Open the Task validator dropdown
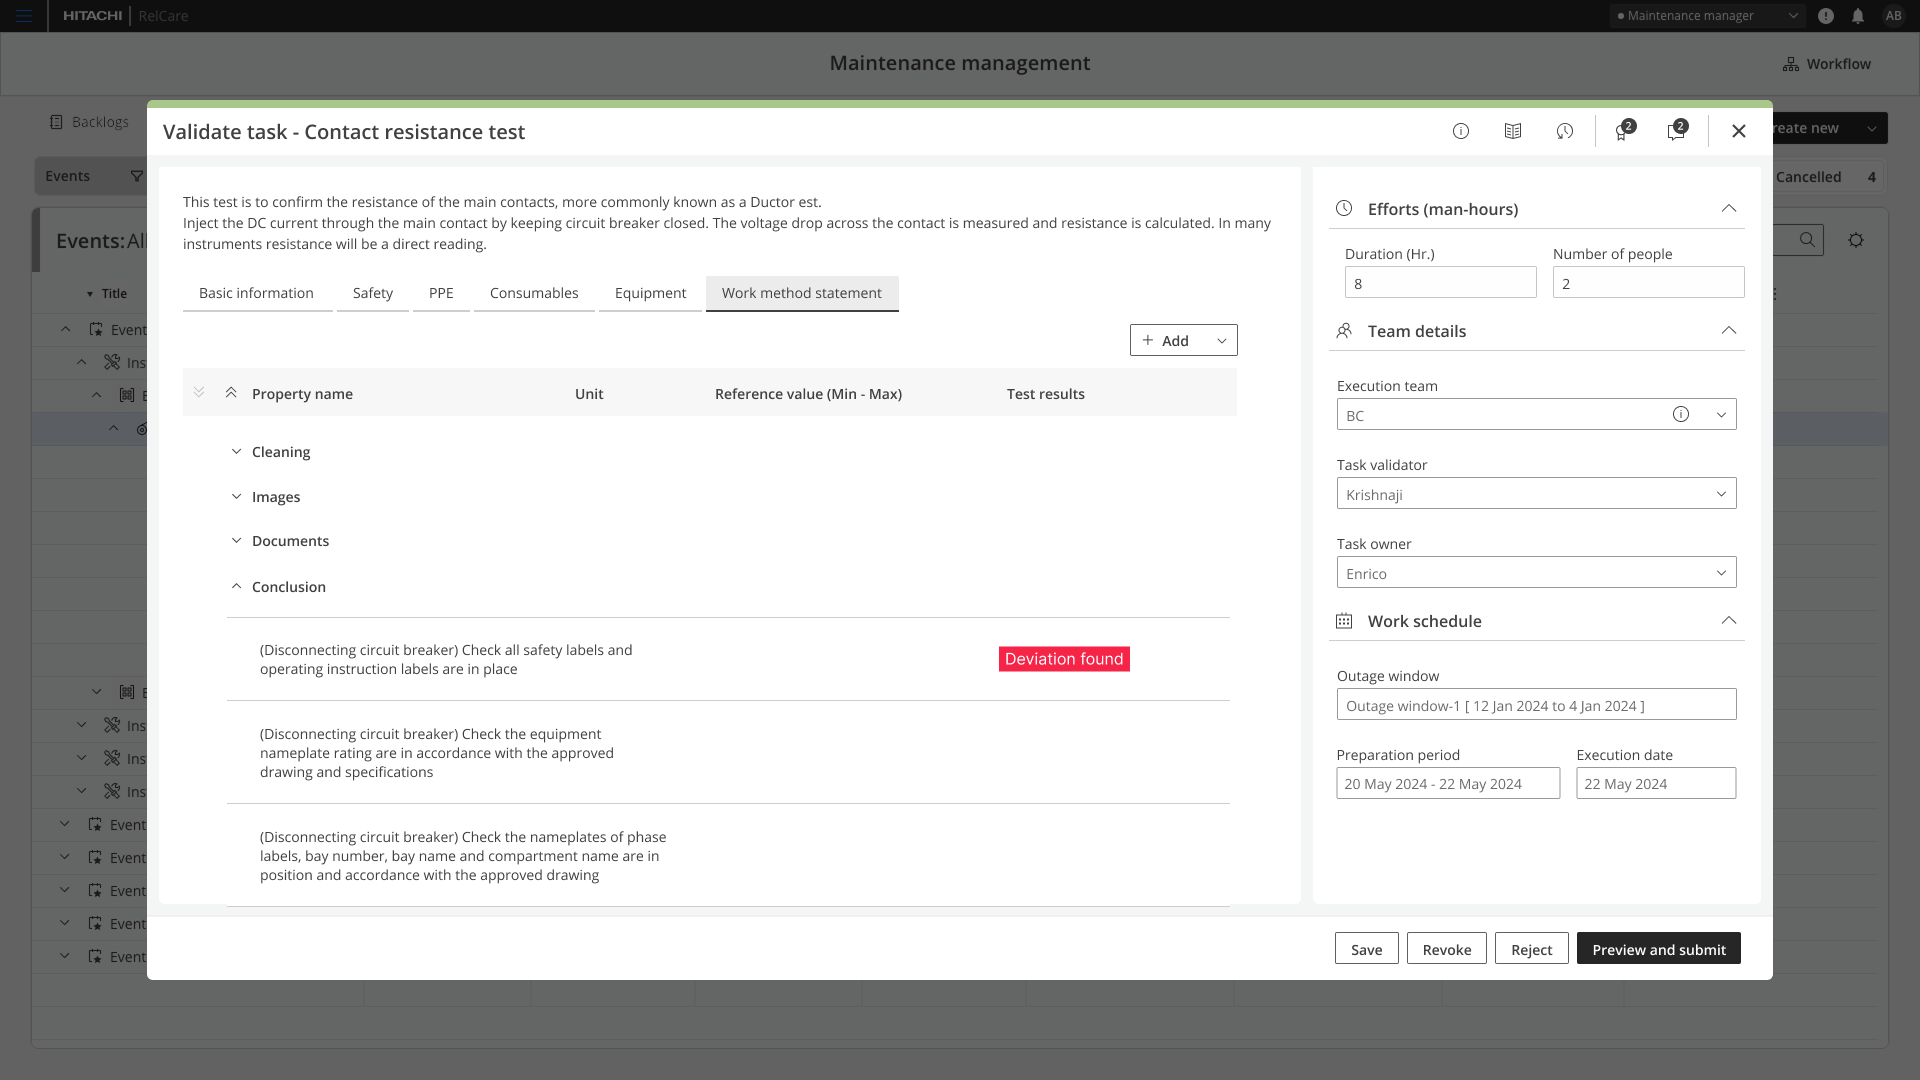This screenshot has height=1080, width=1920. click(x=1536, y=494)
